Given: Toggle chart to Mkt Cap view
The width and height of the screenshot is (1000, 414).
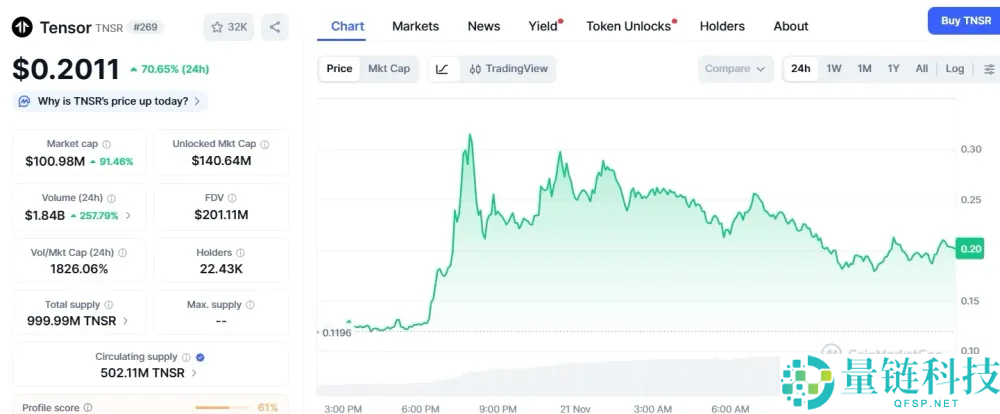Looking at the screenshot, I should tap(389, 69).
